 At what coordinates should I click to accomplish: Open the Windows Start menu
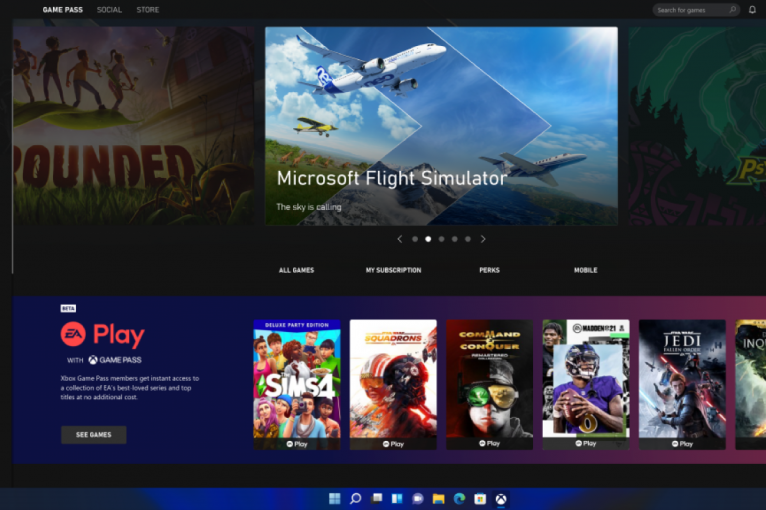point(335,499)
